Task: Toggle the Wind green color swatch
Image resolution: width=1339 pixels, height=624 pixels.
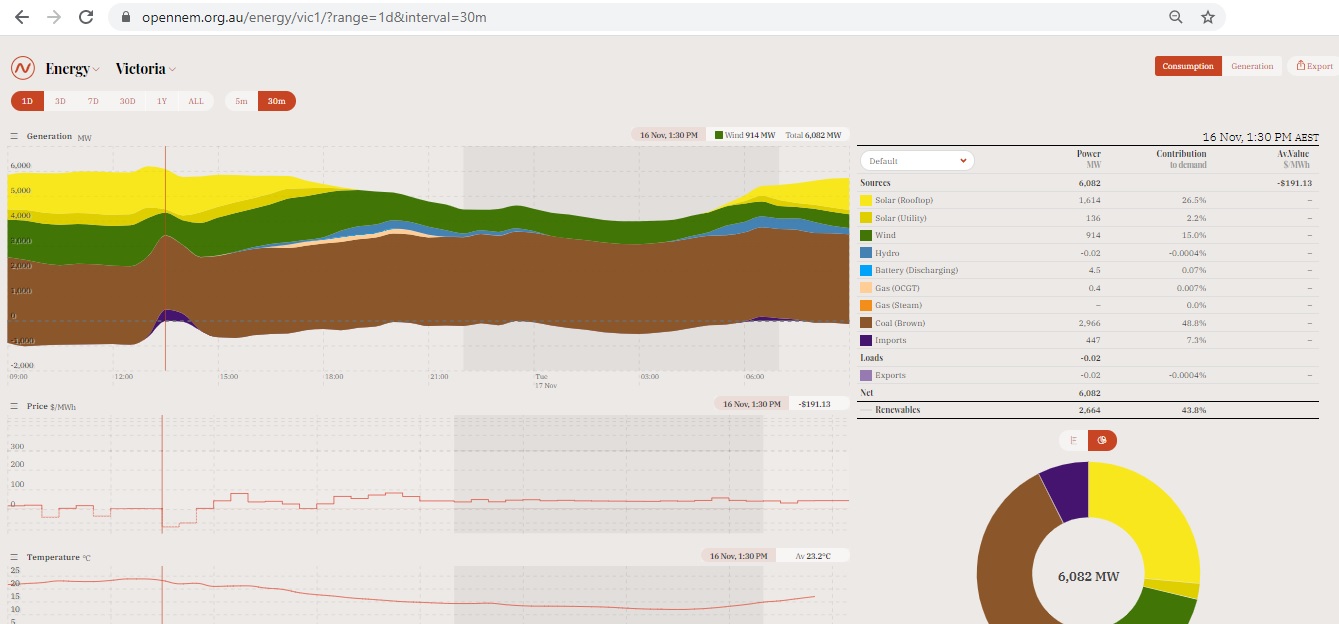Action: click(866, 236)
